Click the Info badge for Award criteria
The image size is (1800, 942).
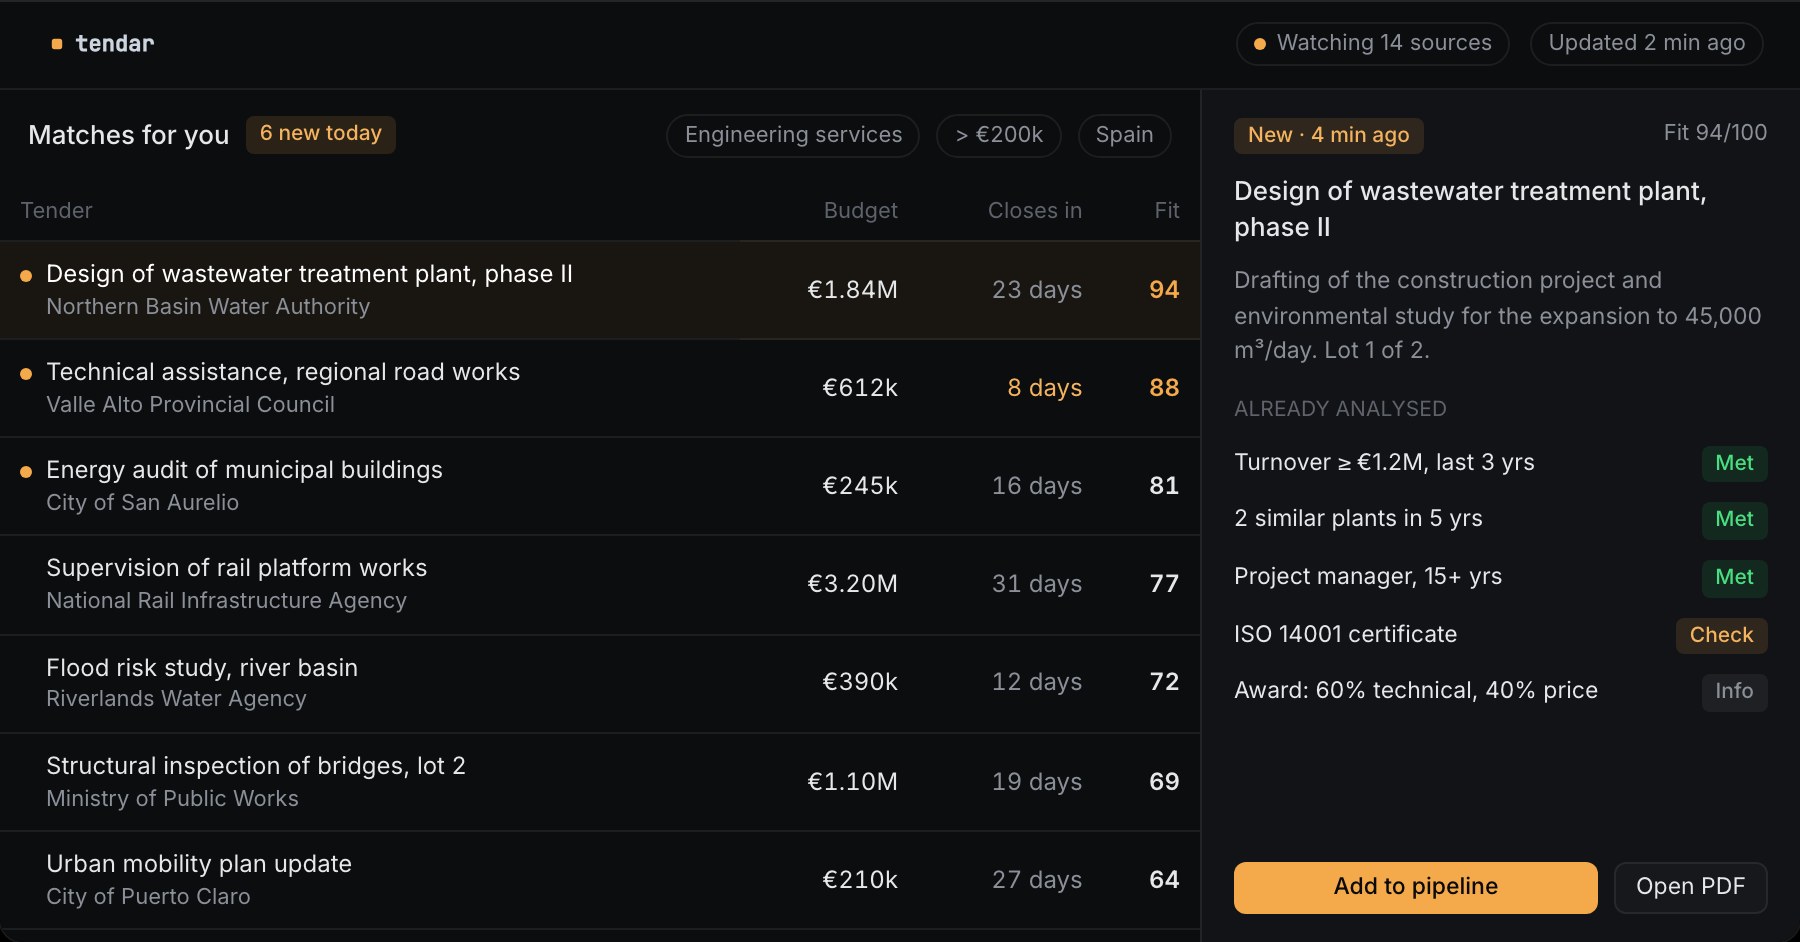pos(1734,691)
